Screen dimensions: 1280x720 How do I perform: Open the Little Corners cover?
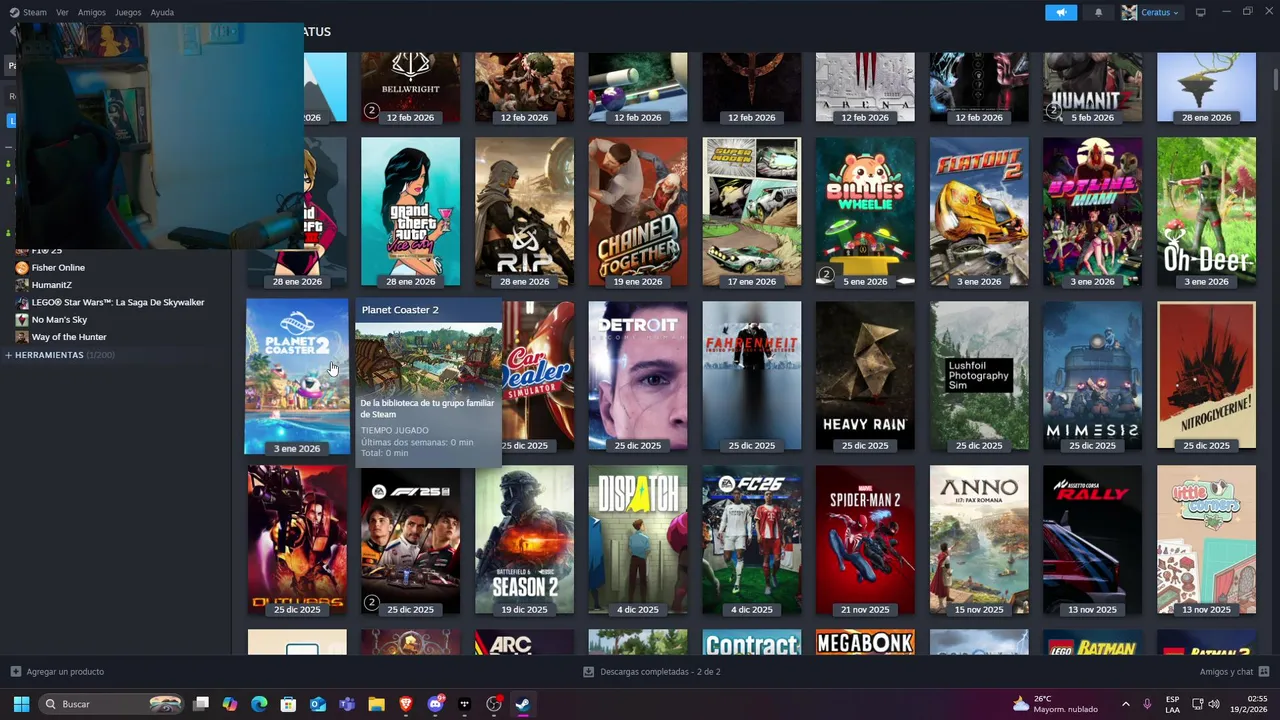pyautogui.click(x=1206, y=539)
